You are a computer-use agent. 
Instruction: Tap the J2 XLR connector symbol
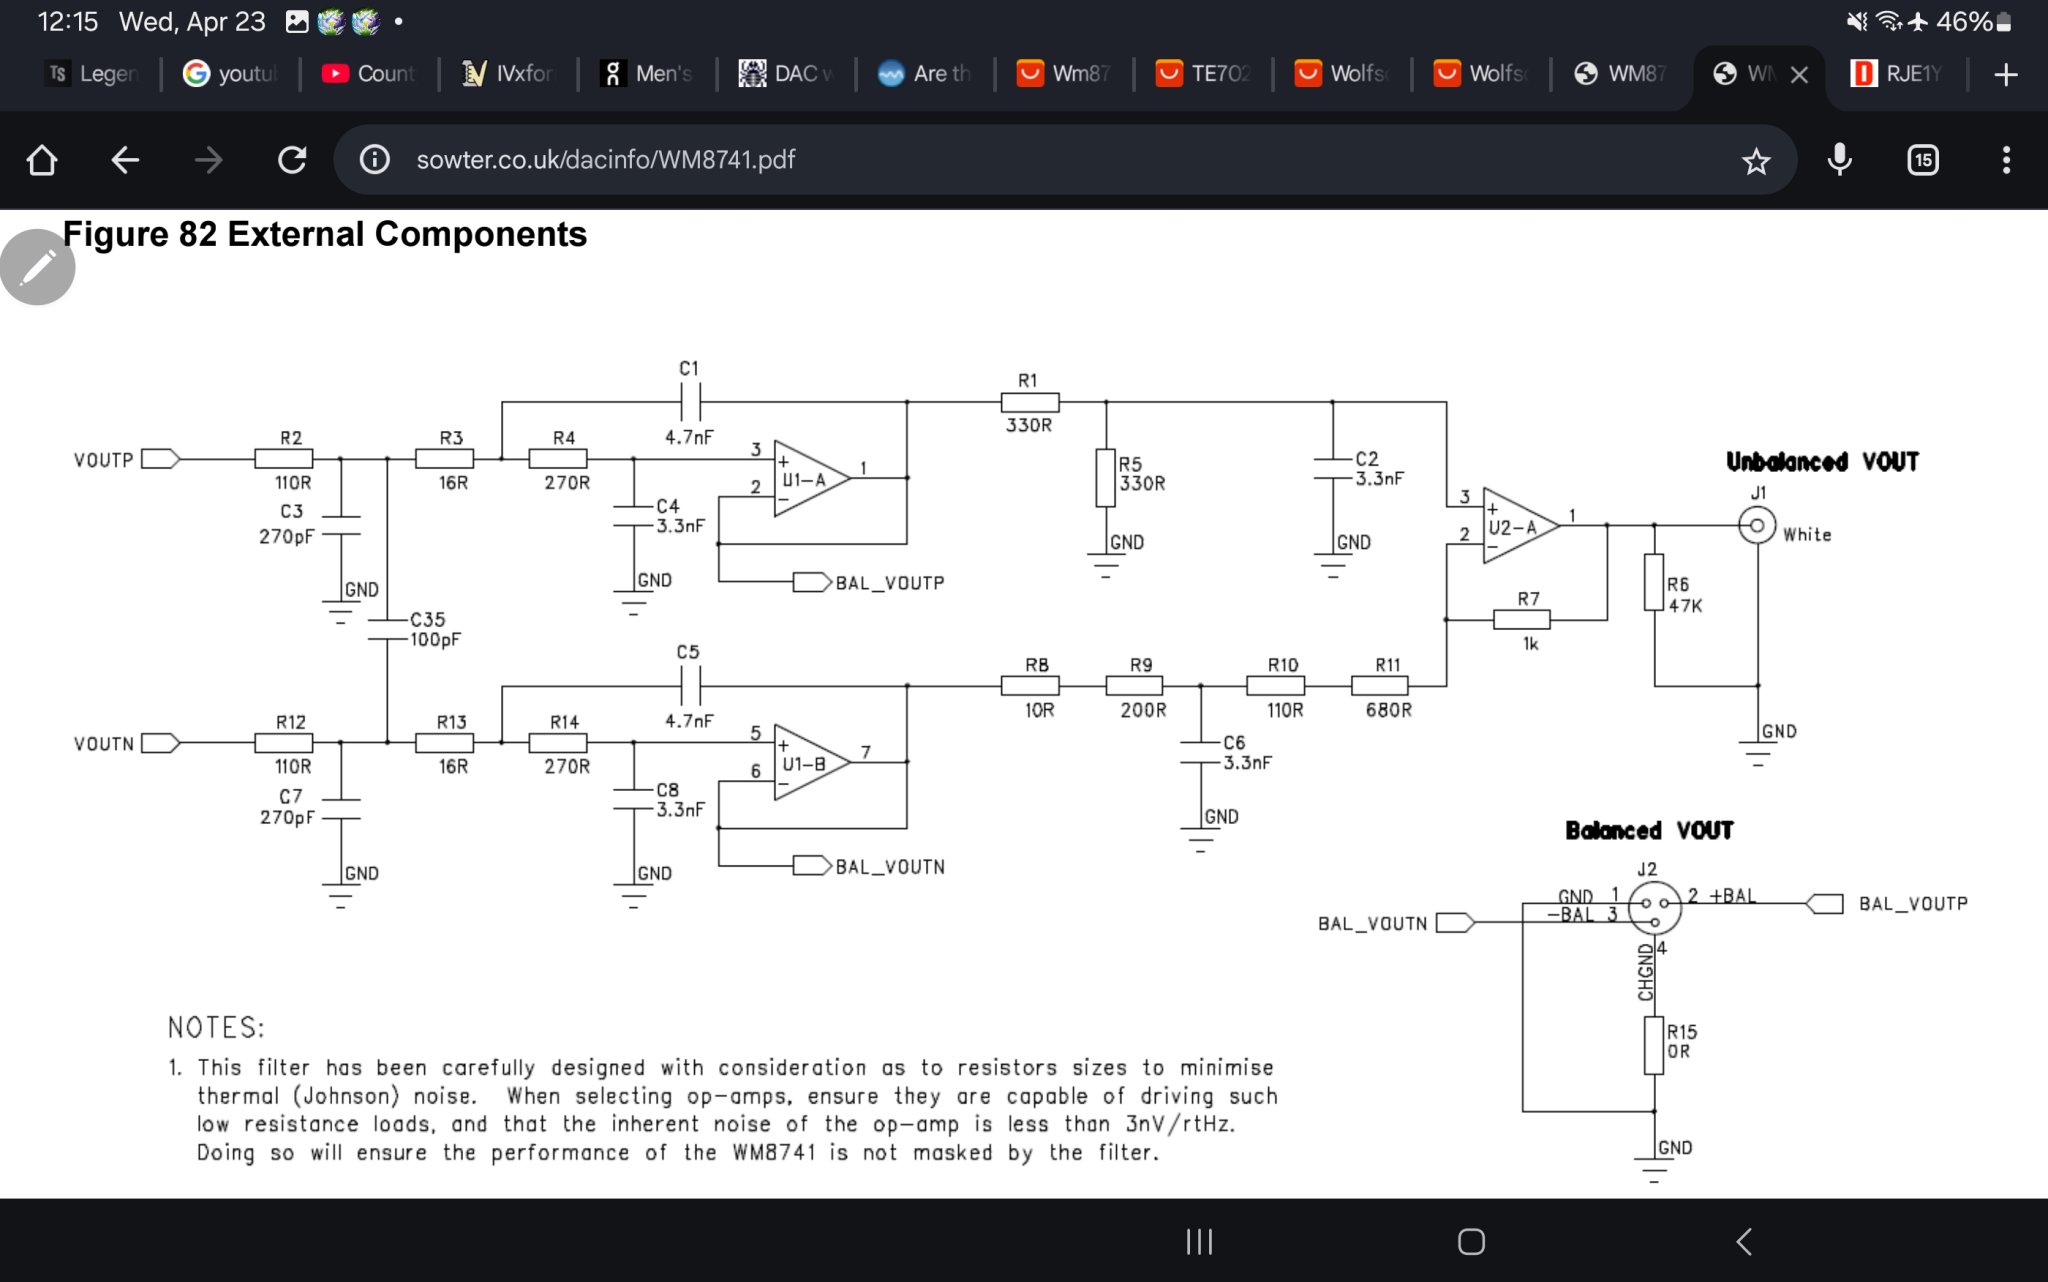pyautogui.click(x=1654, y=907)
